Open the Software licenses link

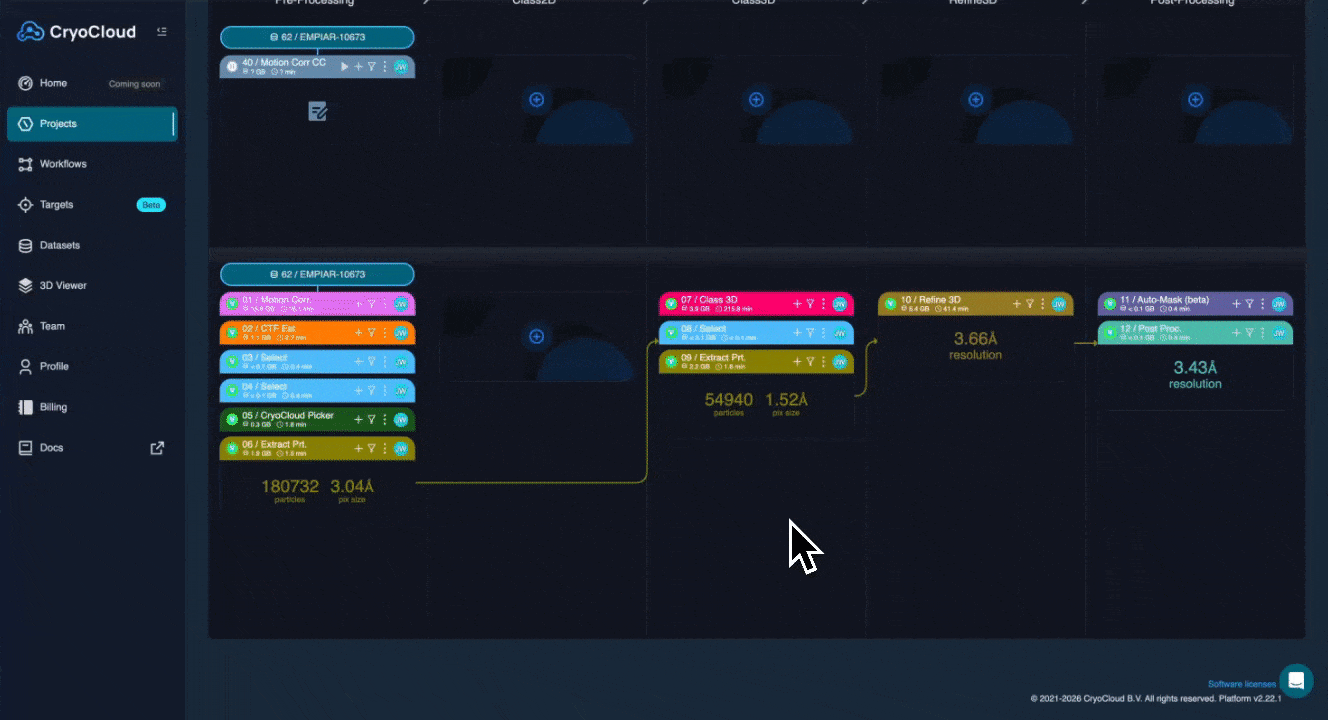click(x=1241, y=684)
